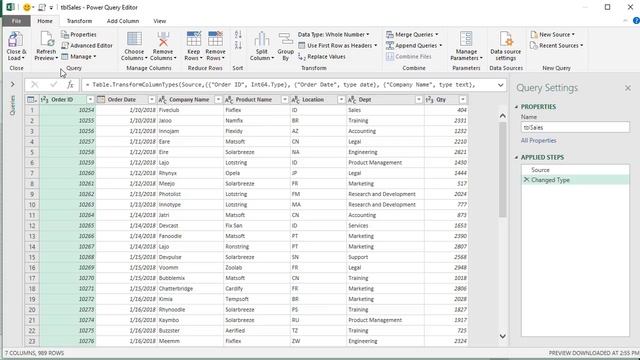
Task: Expand the formula bar with the chevron
Action: click(x=500, y=85)
